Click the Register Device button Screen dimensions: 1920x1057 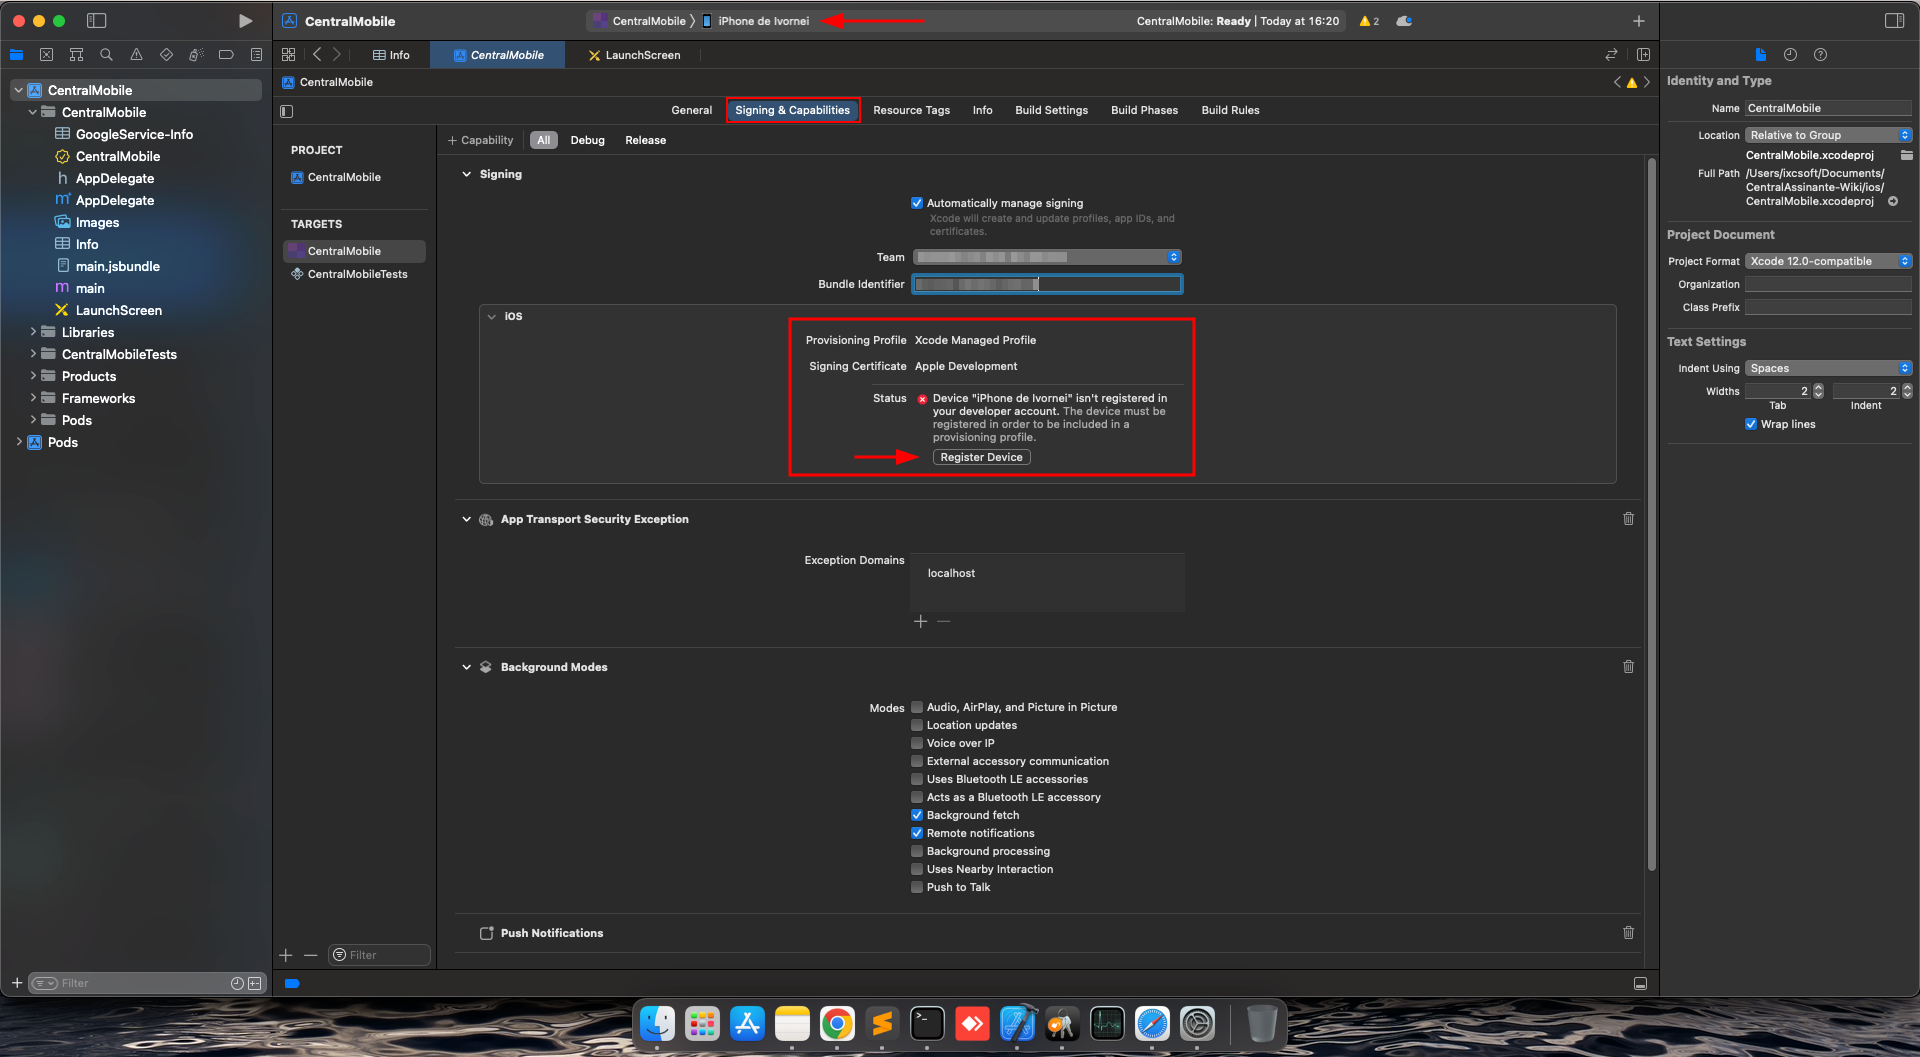coord(981,457)
